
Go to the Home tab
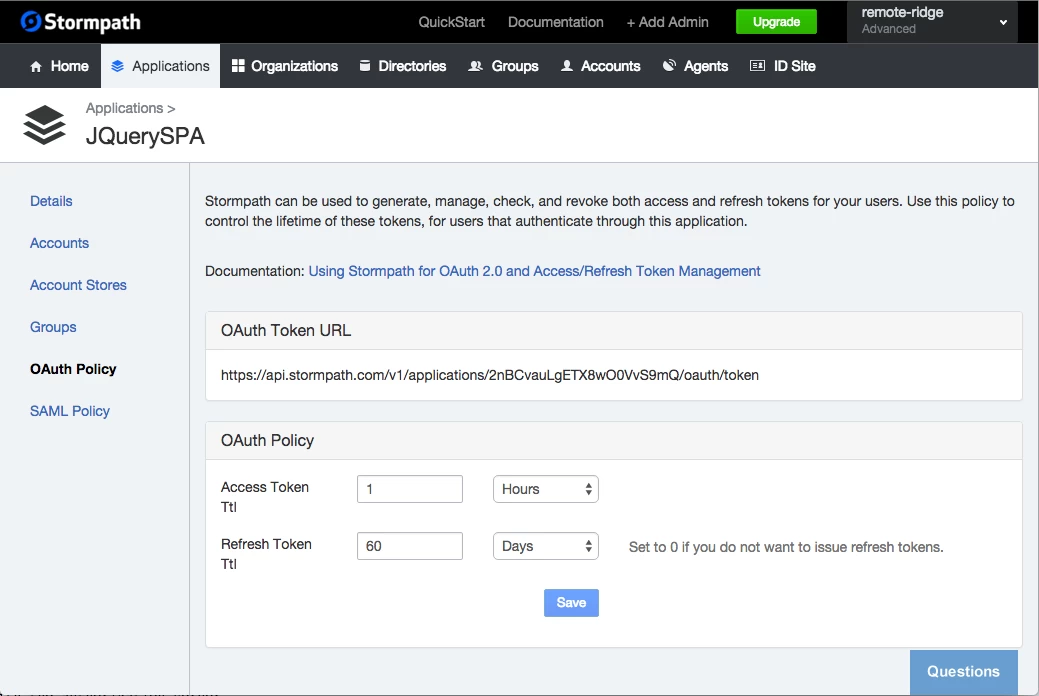tap(60, 66)
